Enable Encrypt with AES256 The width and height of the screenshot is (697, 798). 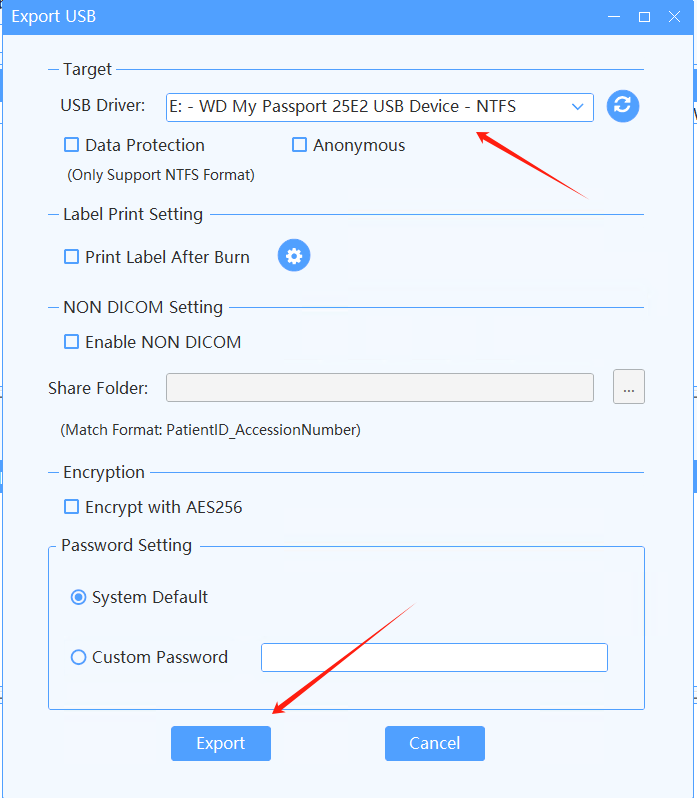(72, 507)
